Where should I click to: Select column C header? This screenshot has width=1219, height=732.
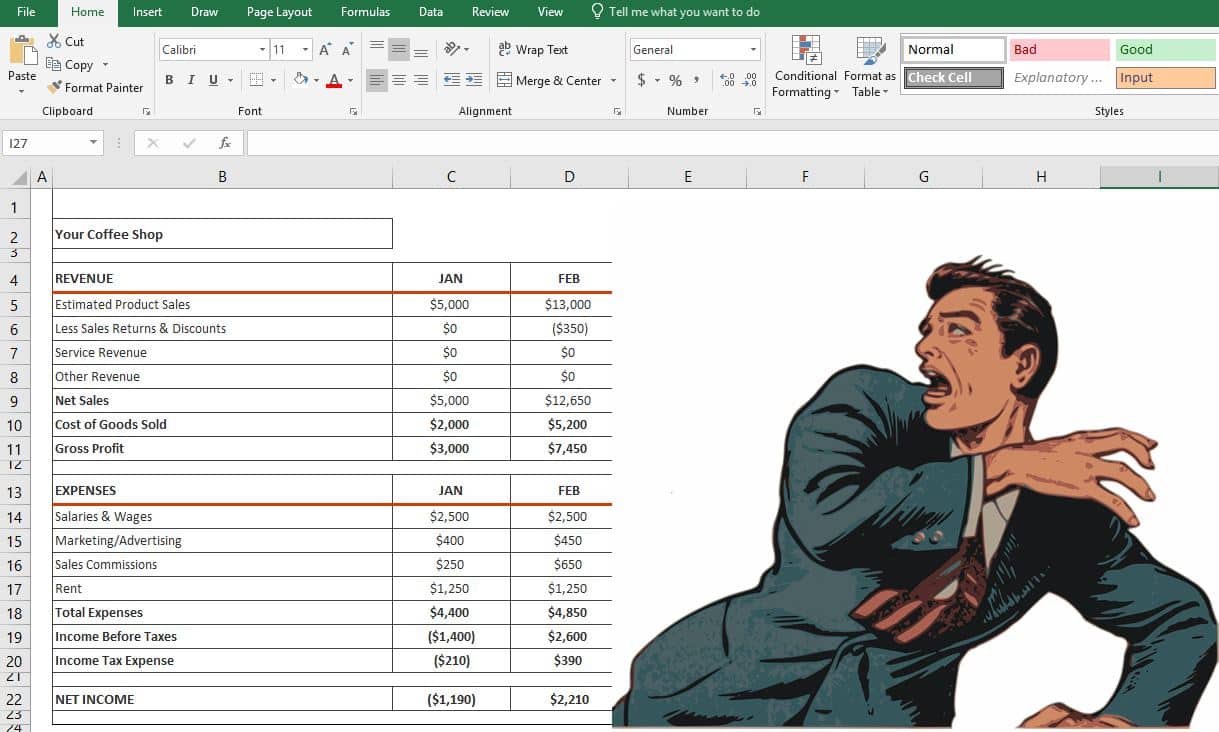click(451, 177)
